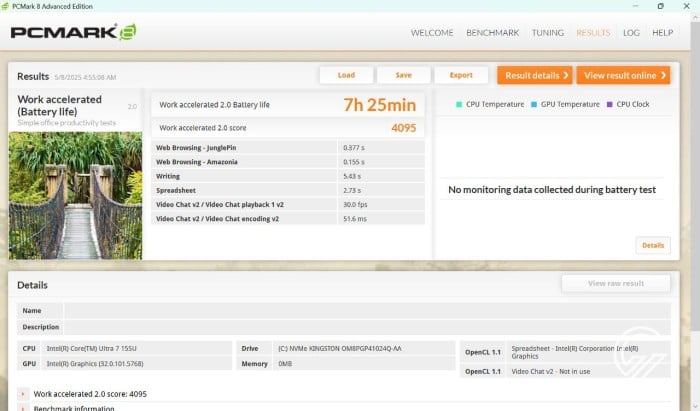Click the PCMark app icon in title bar

[5, 6]
